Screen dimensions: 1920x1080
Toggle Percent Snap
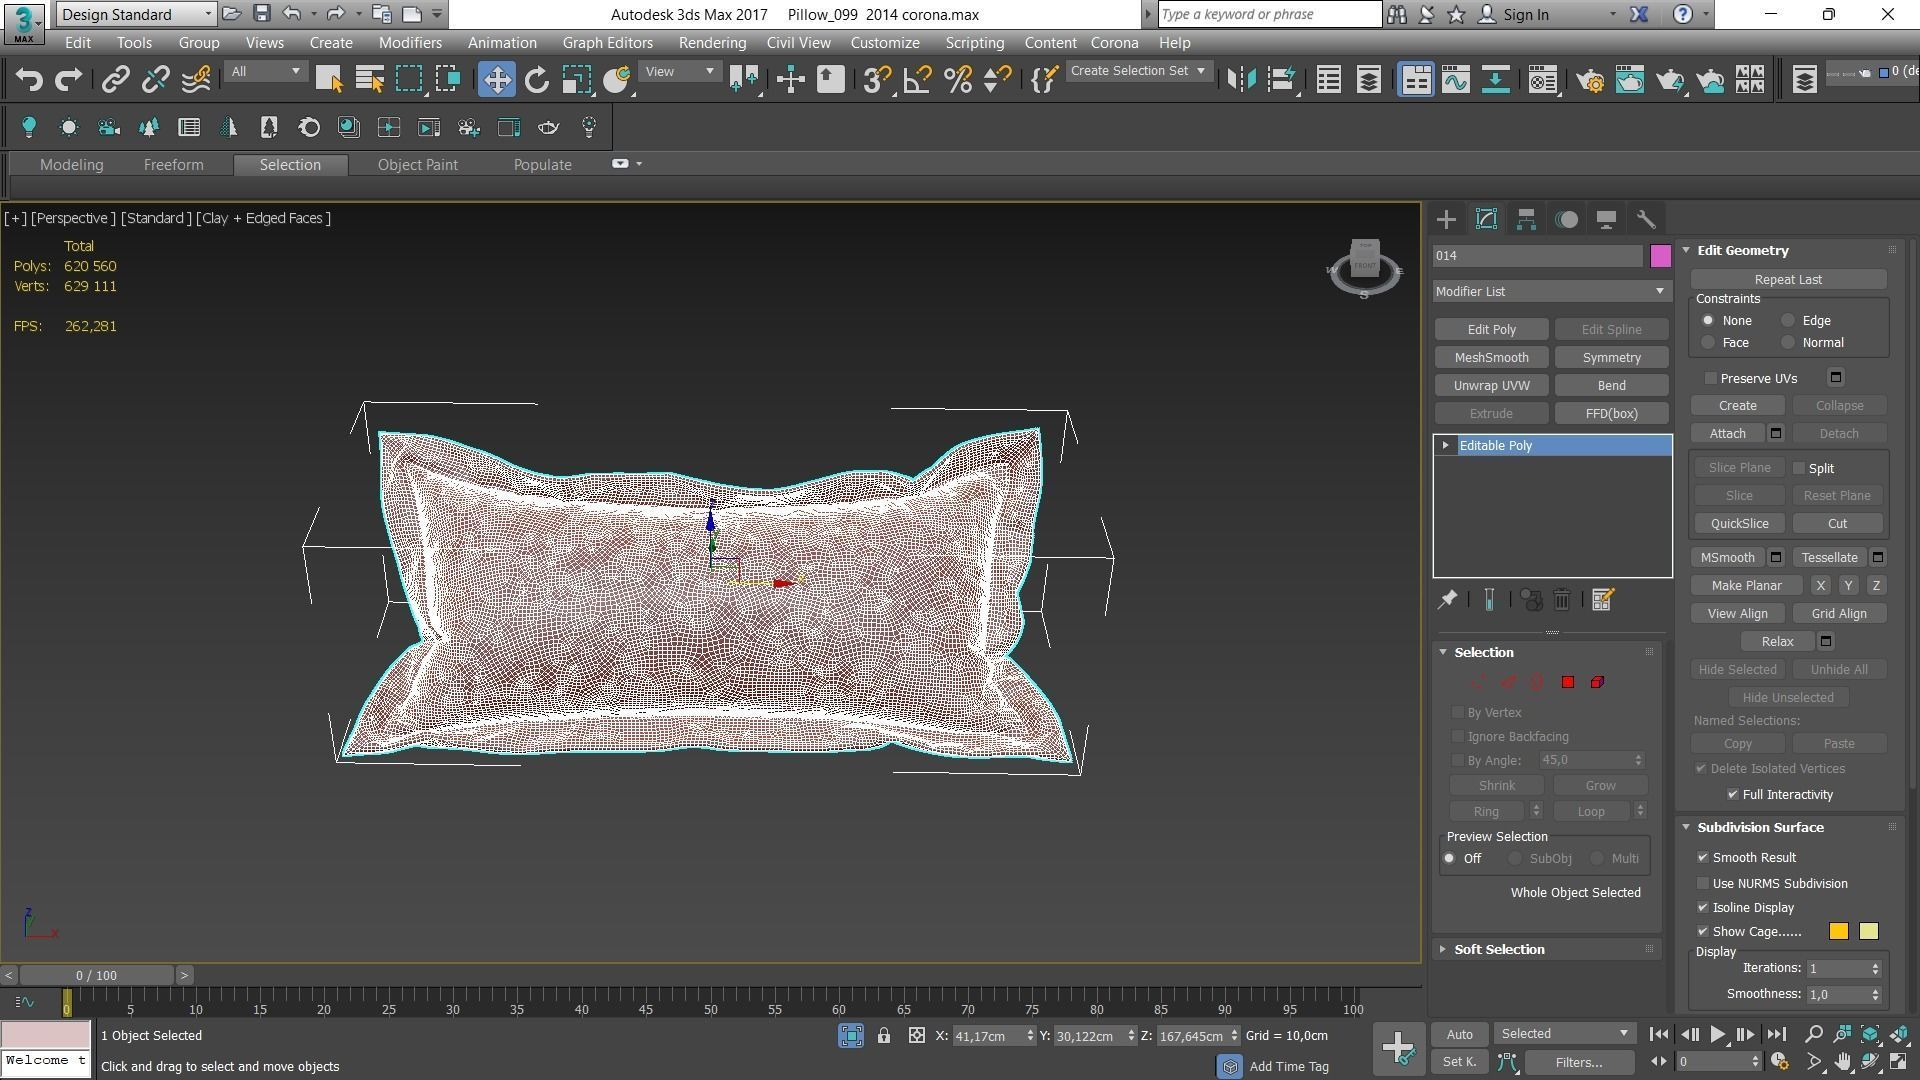(958, 79)
